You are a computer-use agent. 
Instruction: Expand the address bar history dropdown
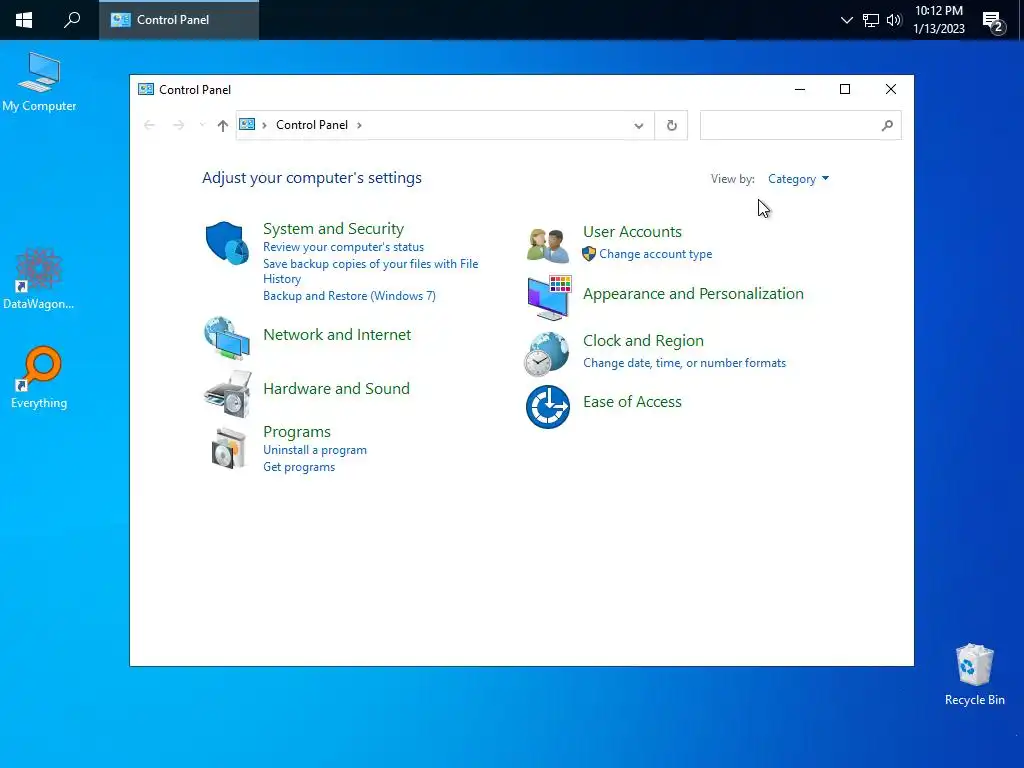[x=639, y=125]
